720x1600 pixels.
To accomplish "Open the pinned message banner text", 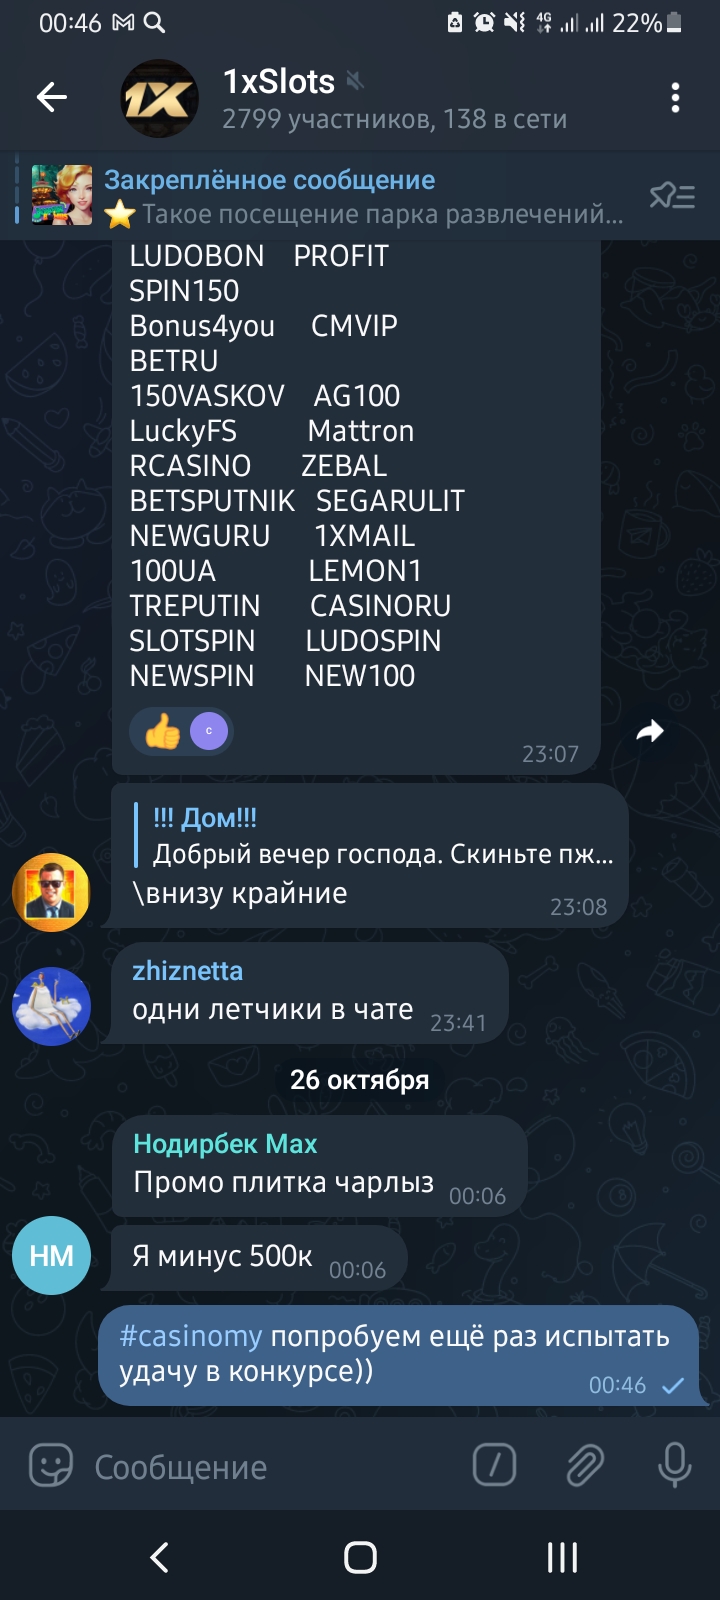I will 364,197.
